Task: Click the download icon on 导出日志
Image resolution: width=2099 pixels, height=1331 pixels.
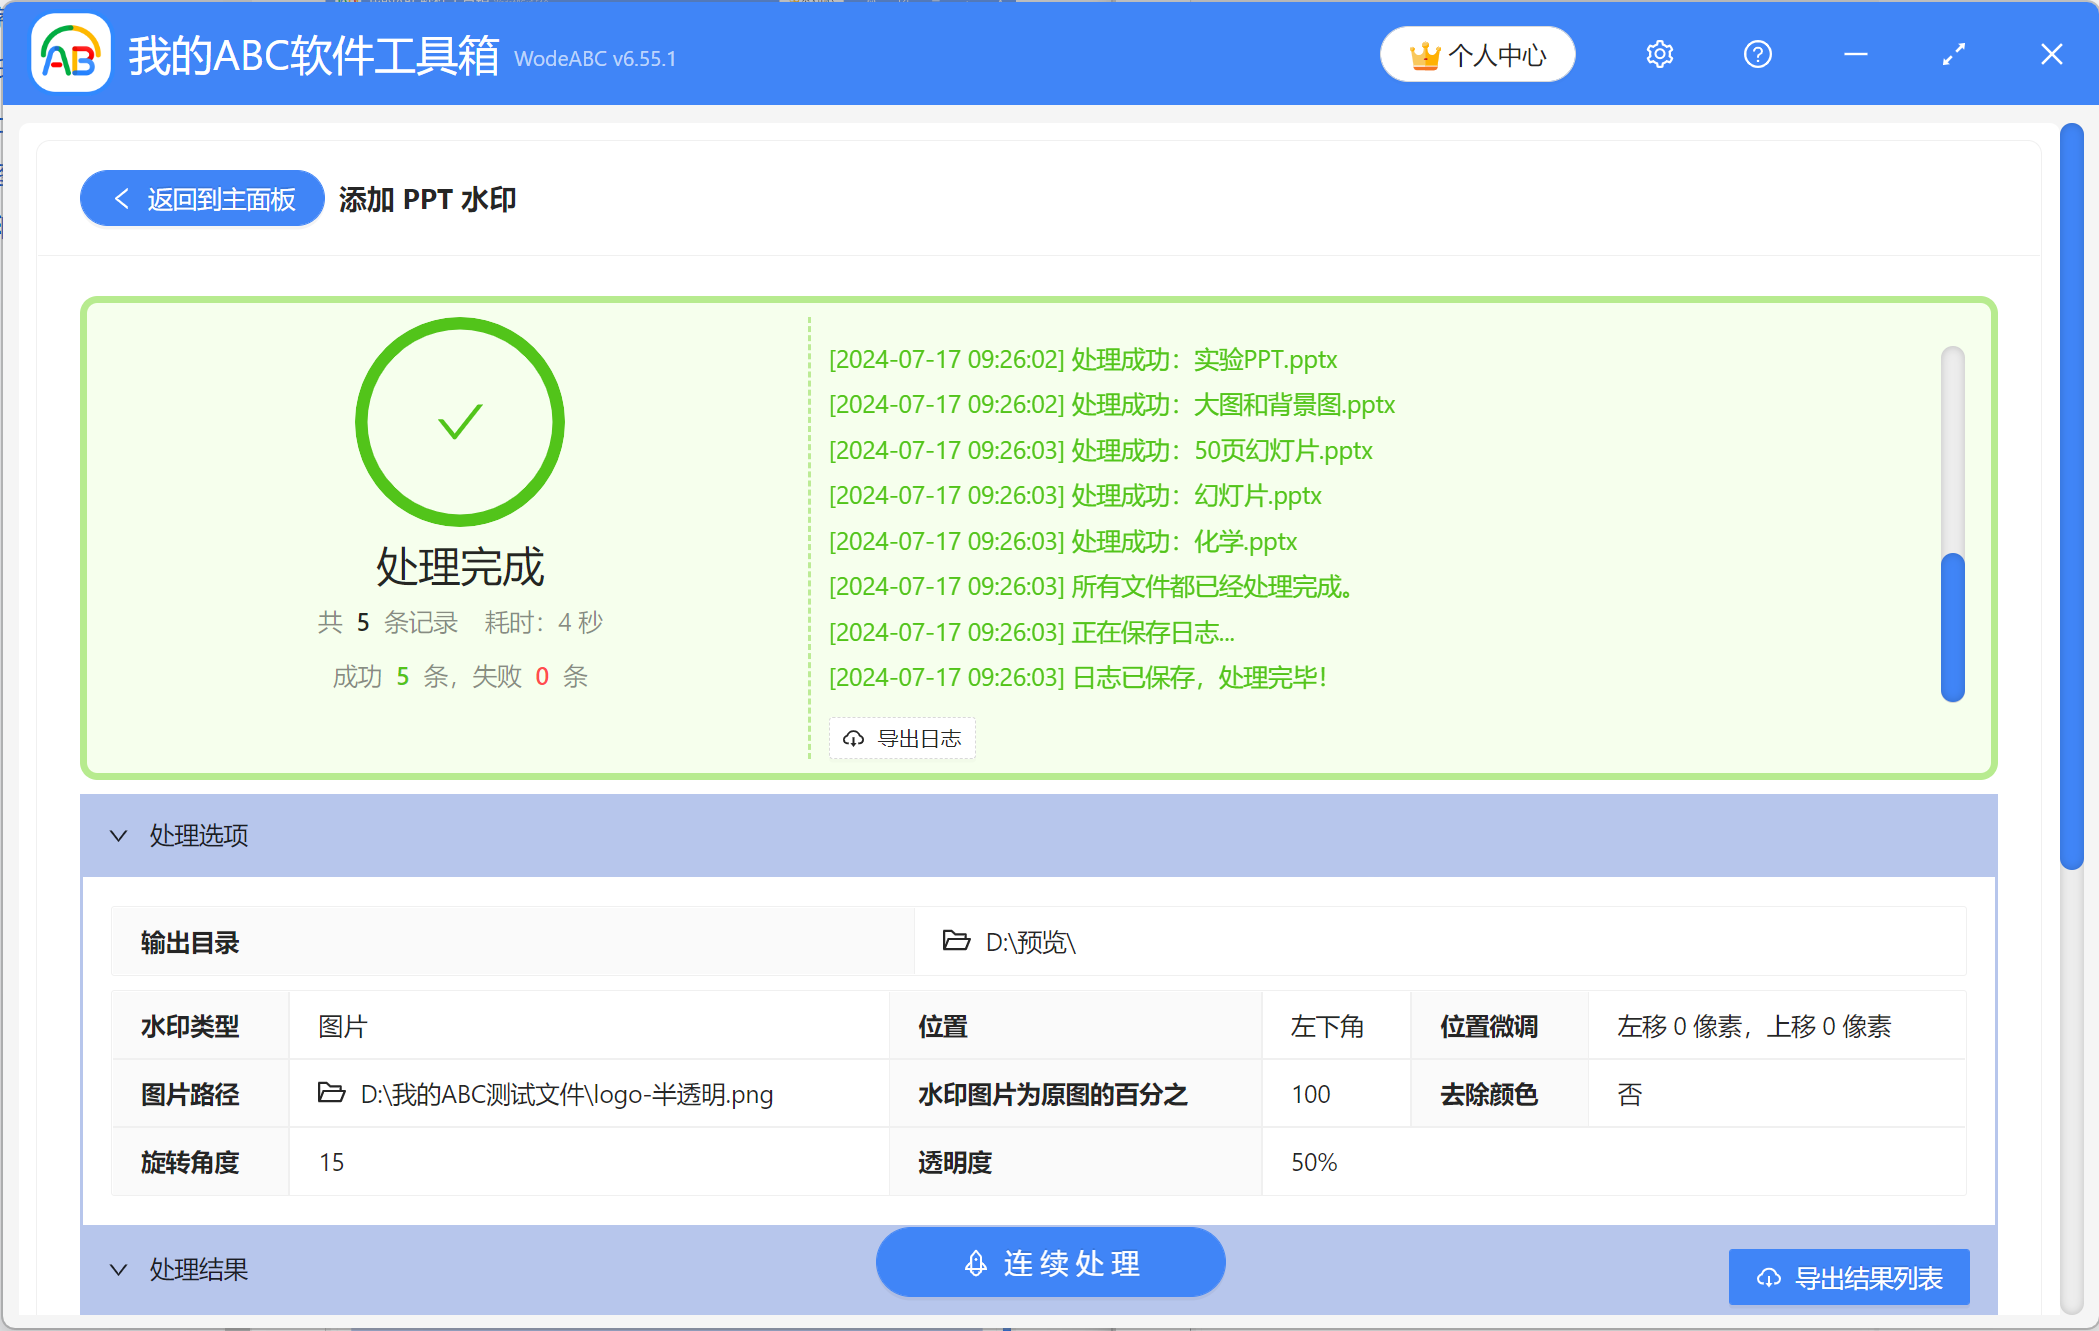Action: coord(853,738)
